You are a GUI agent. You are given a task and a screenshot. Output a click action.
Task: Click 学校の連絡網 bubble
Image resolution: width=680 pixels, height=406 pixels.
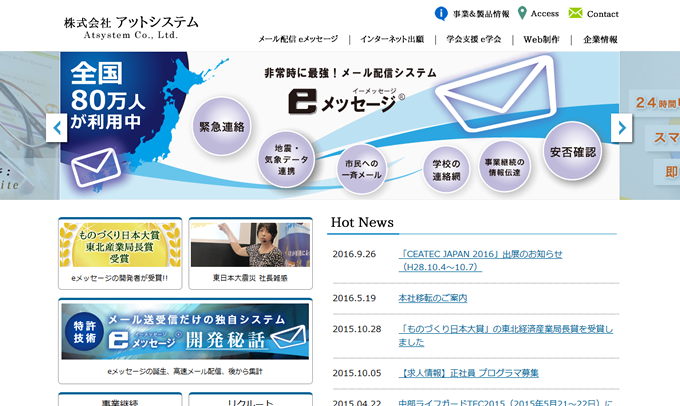pos(446,170)
